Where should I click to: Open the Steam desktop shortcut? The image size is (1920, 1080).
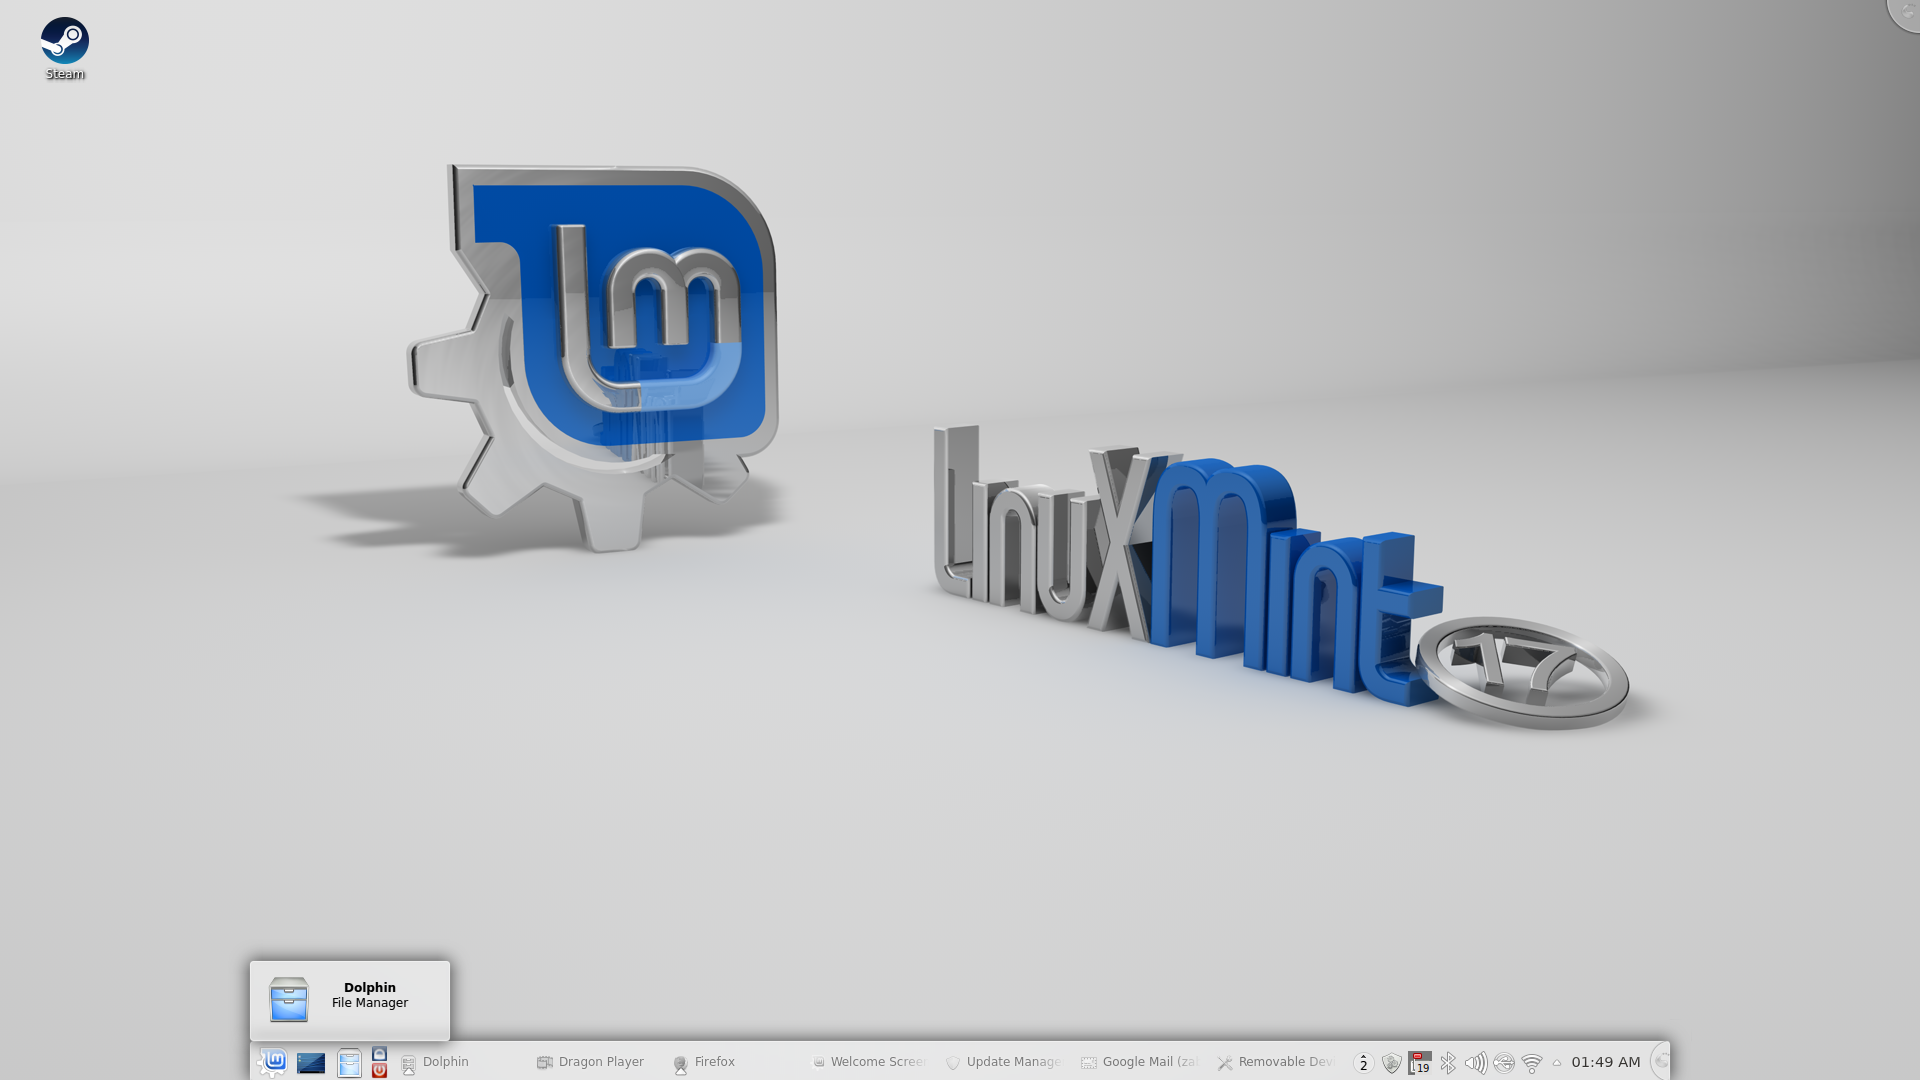pyautogui.click(x=65, y=47)
